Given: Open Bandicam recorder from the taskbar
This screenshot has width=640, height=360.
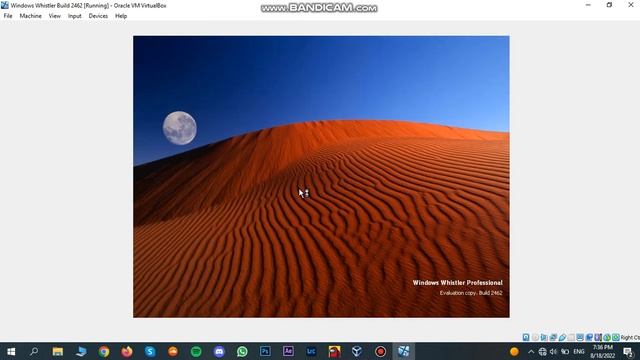Looking at the screenshot, I should pos(380,351).
